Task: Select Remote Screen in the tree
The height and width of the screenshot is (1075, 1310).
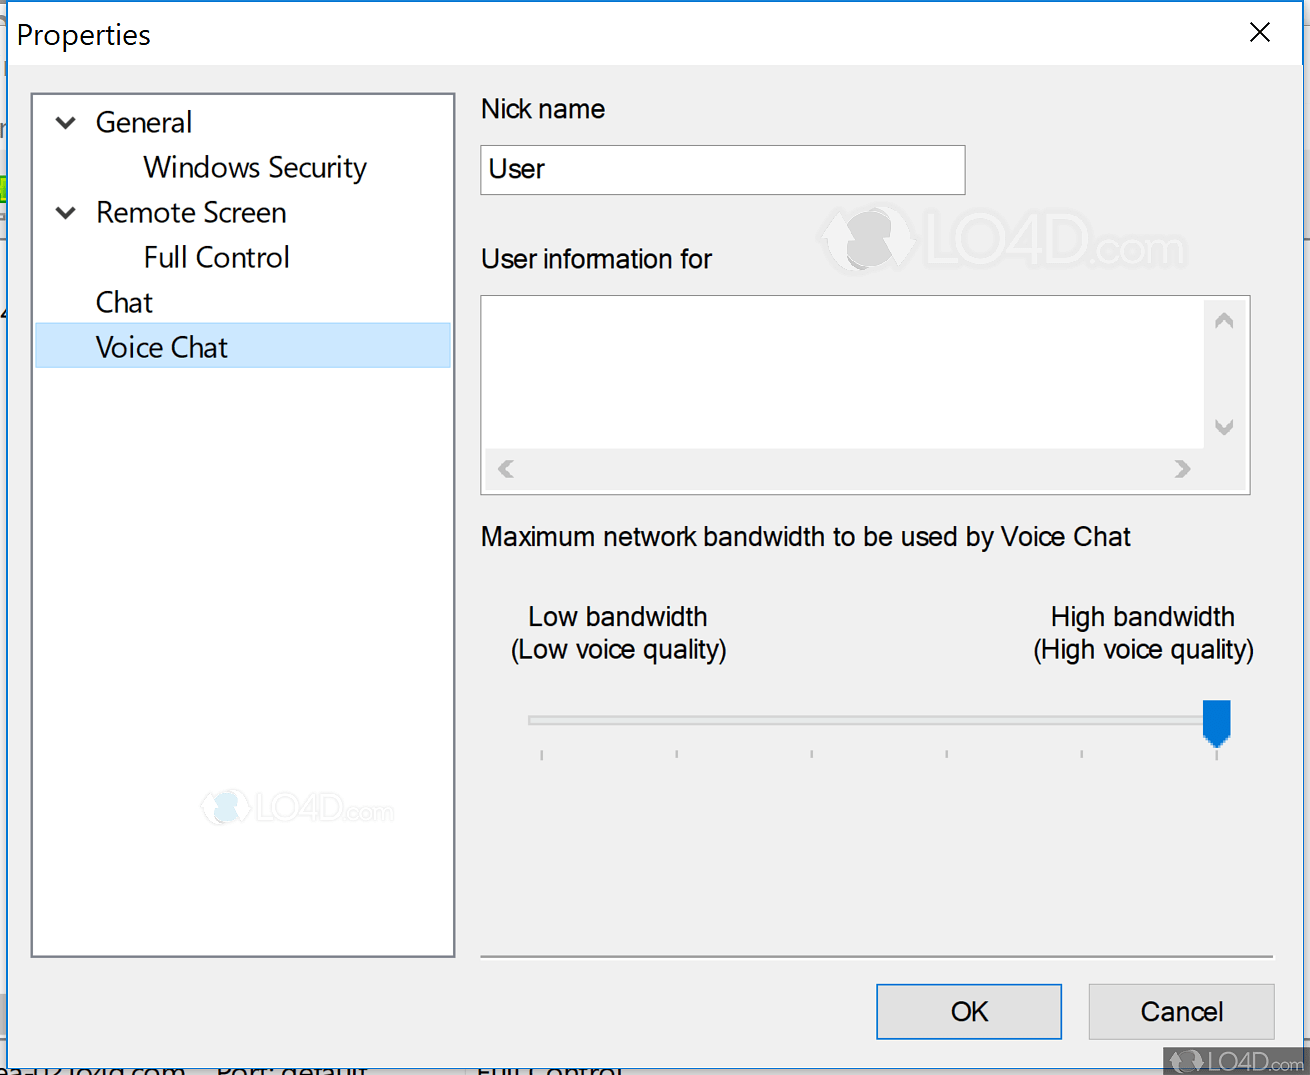Action: coord(191,212)
